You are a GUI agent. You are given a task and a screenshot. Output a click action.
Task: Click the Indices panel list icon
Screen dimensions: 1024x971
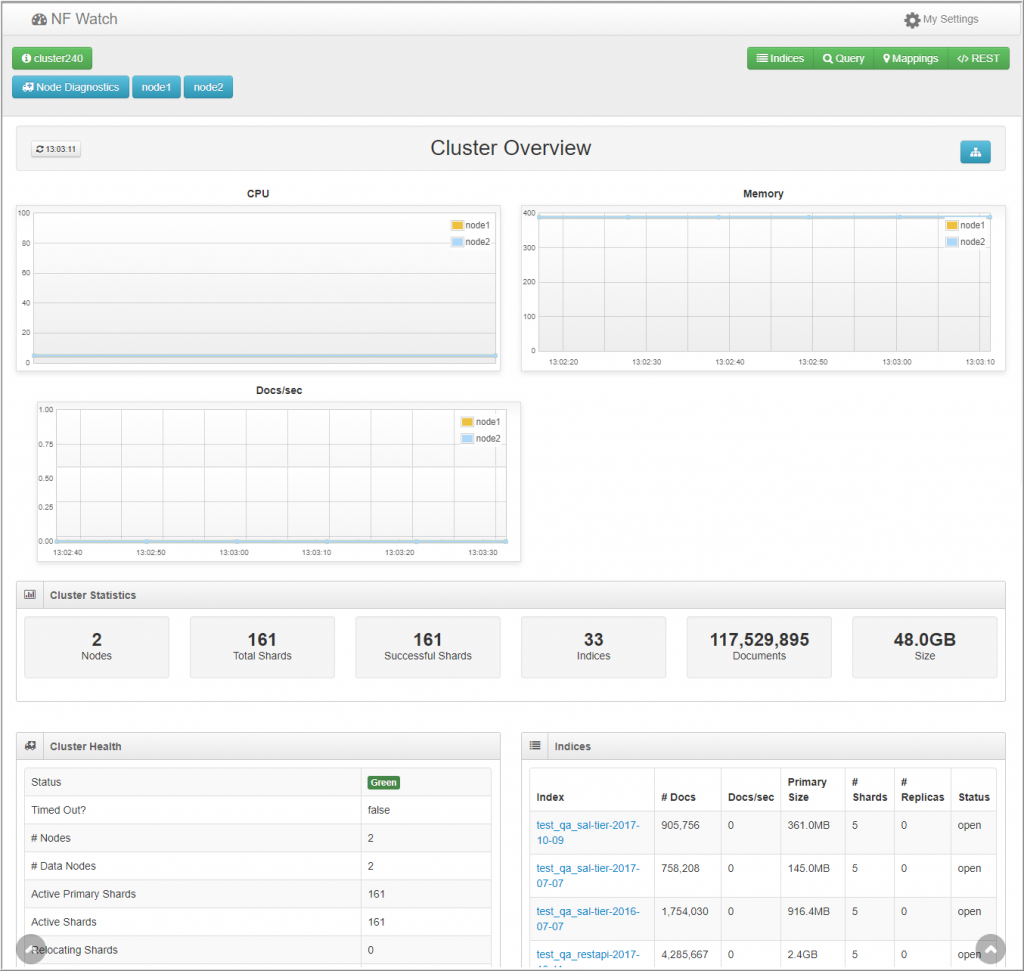(535, 746)
